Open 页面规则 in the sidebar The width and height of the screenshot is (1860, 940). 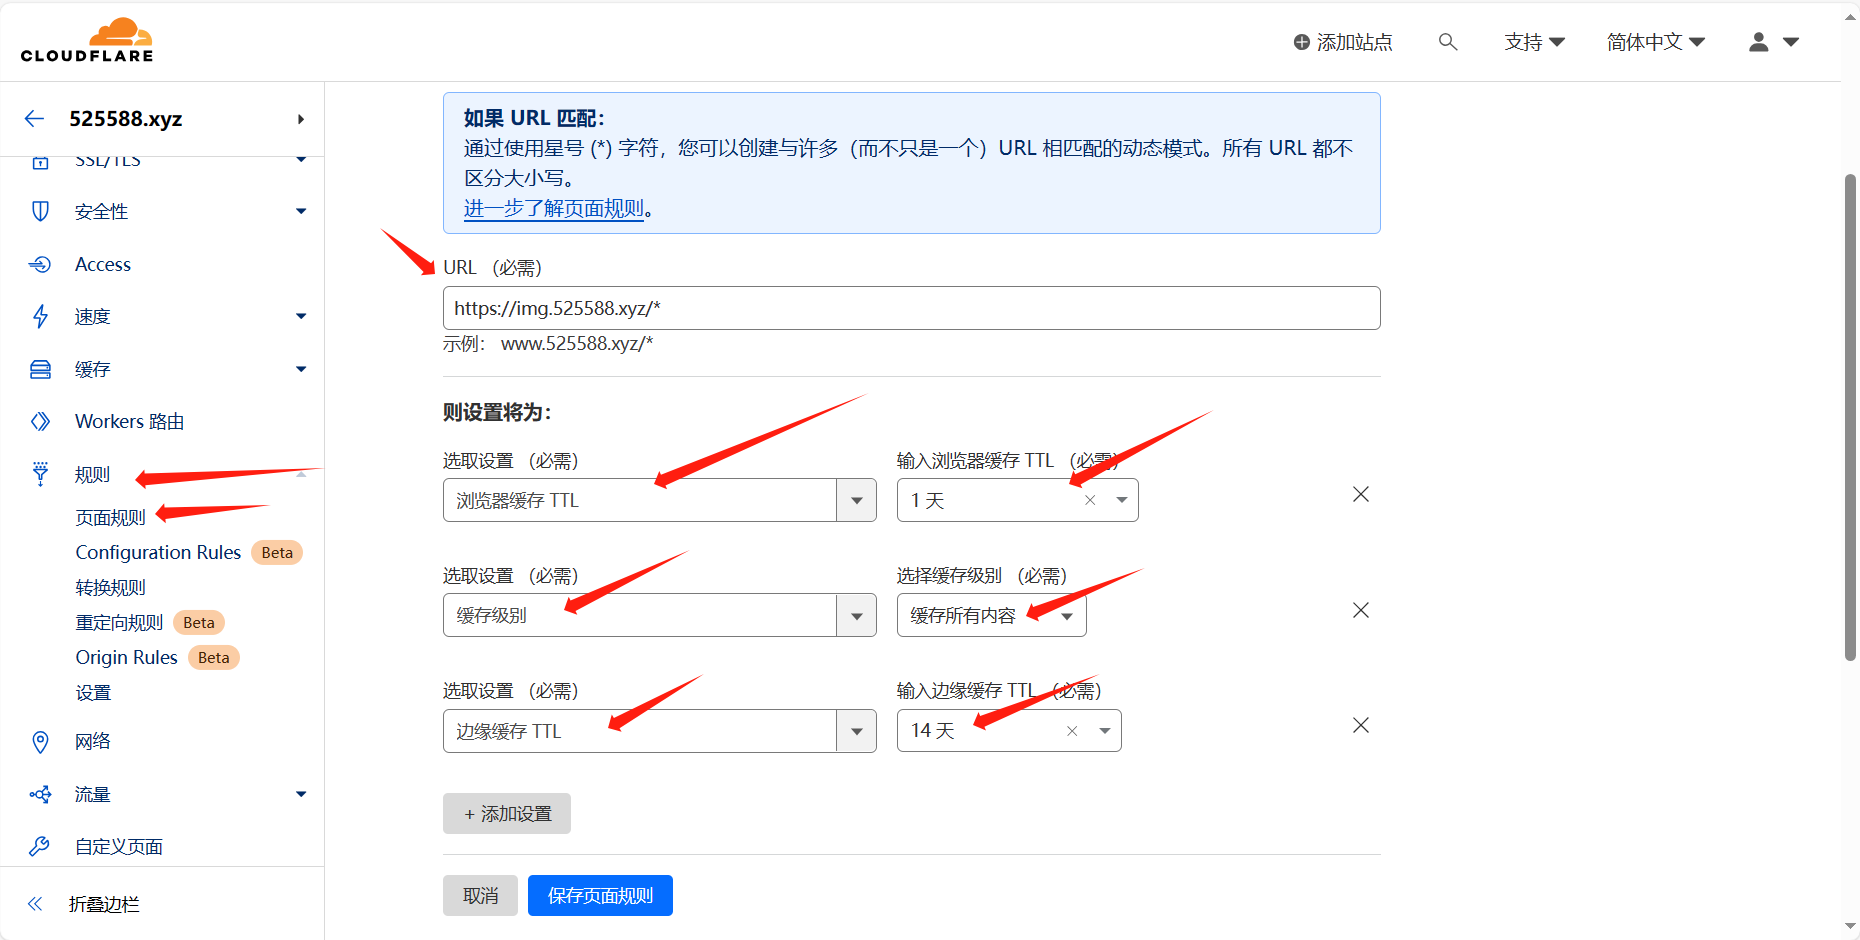click(110, 517)
